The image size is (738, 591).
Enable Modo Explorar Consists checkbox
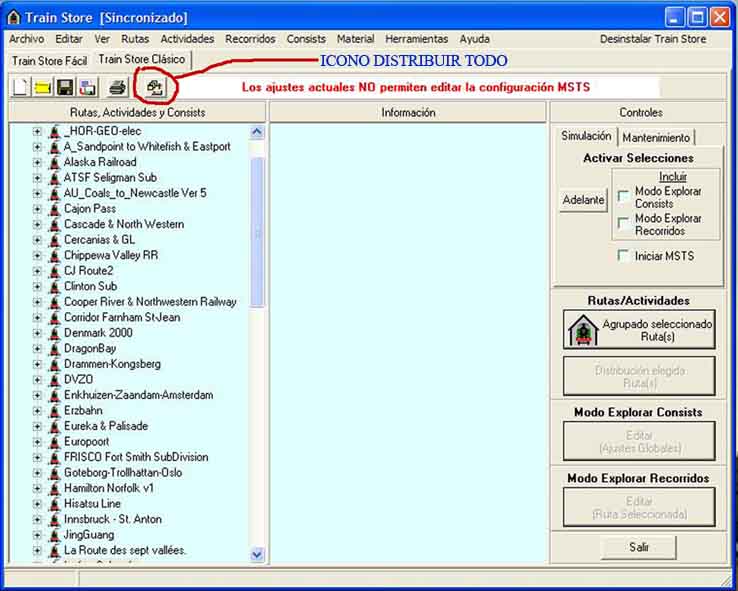click(623, 197)
